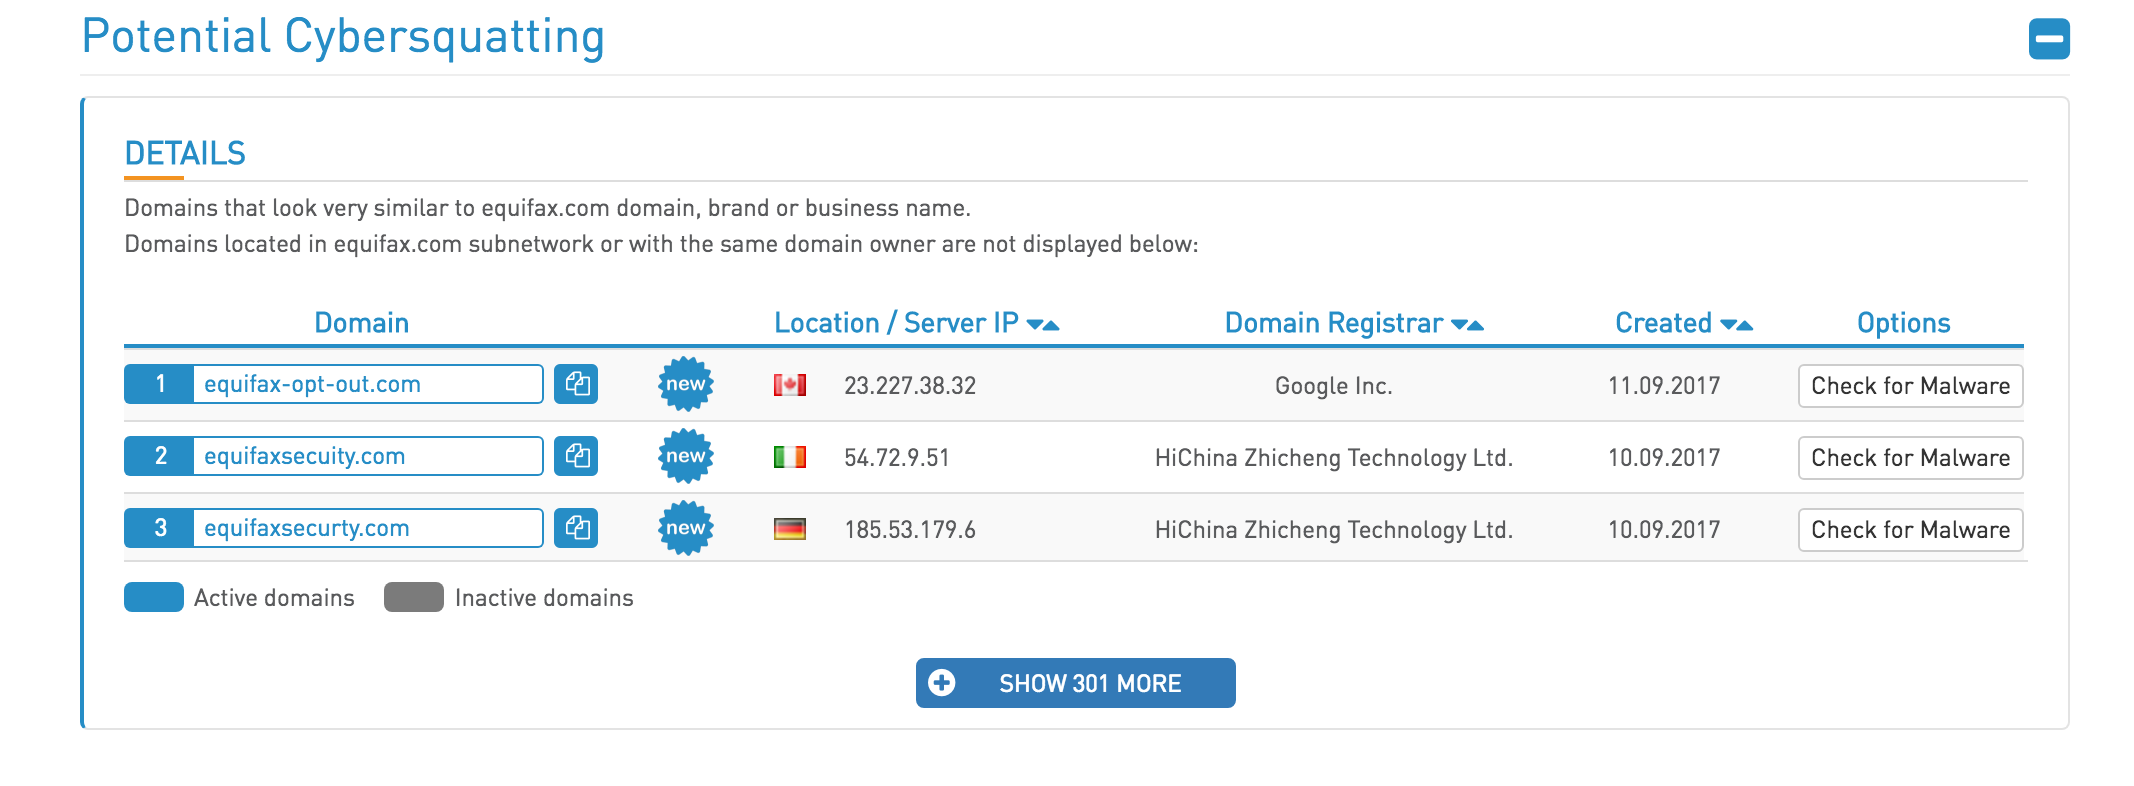Sort by Domain Registrar

[1467, 324]
